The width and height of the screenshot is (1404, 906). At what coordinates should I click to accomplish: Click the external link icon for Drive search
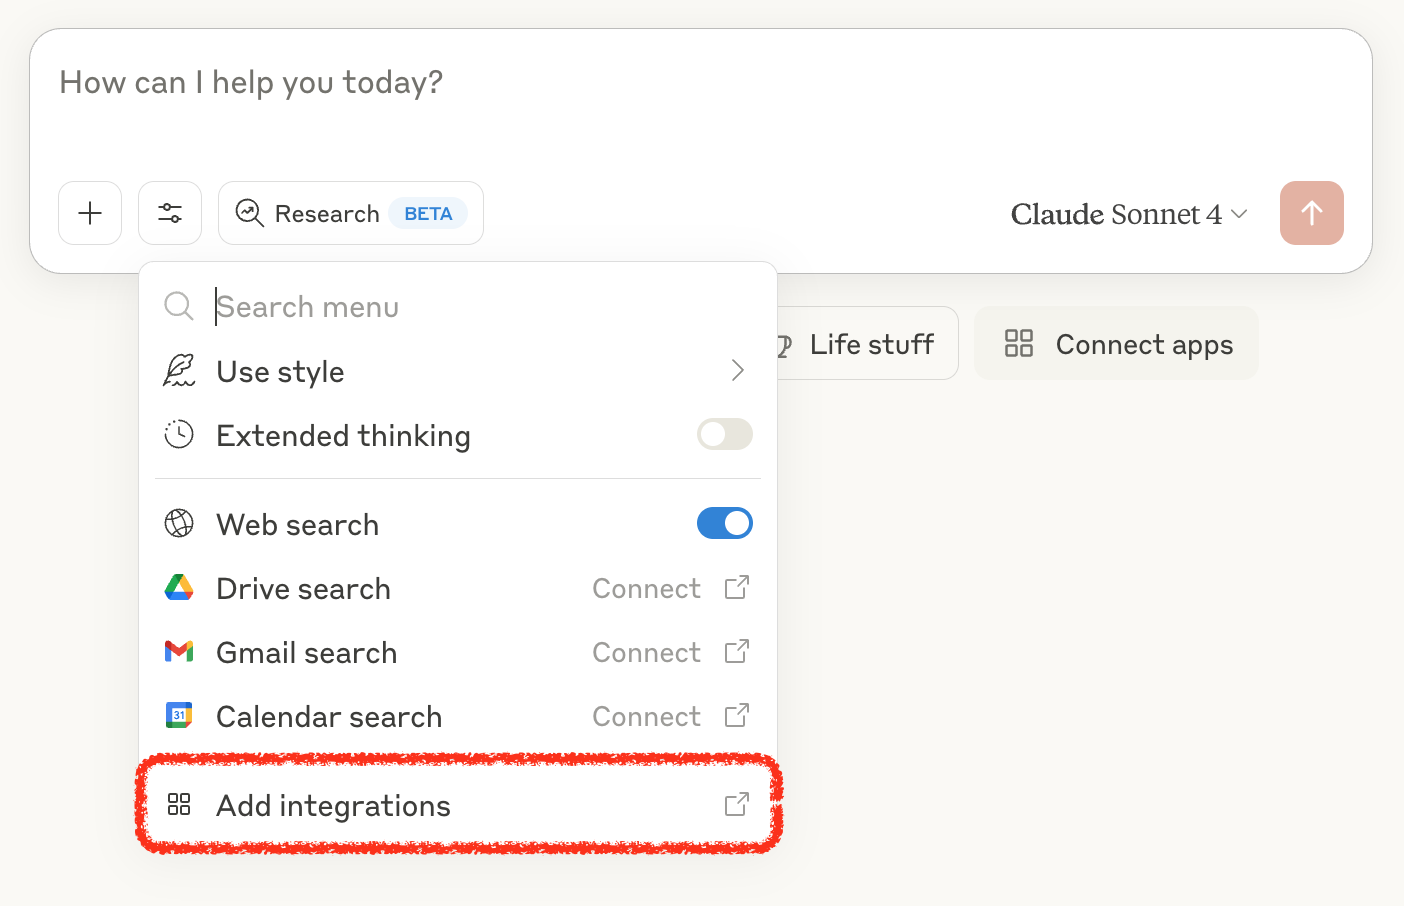click(737, 587)
